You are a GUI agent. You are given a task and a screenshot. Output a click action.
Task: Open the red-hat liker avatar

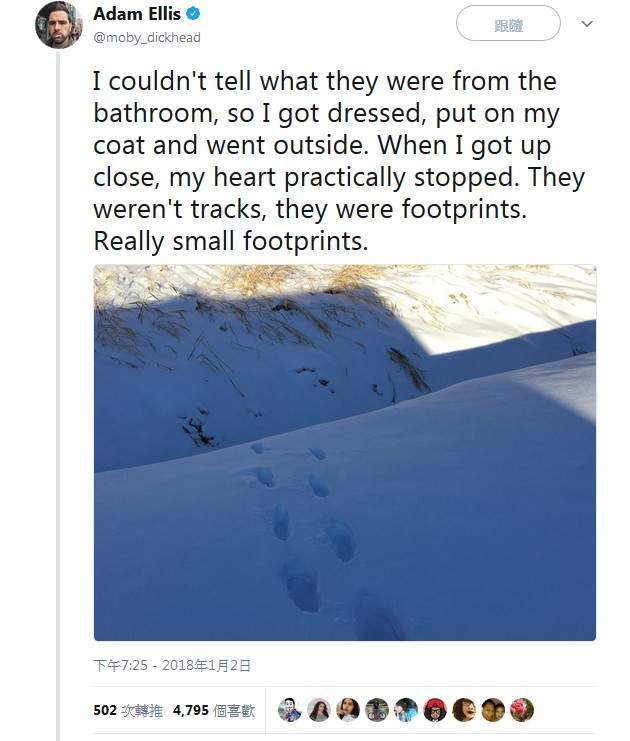[x=435, y=710]
